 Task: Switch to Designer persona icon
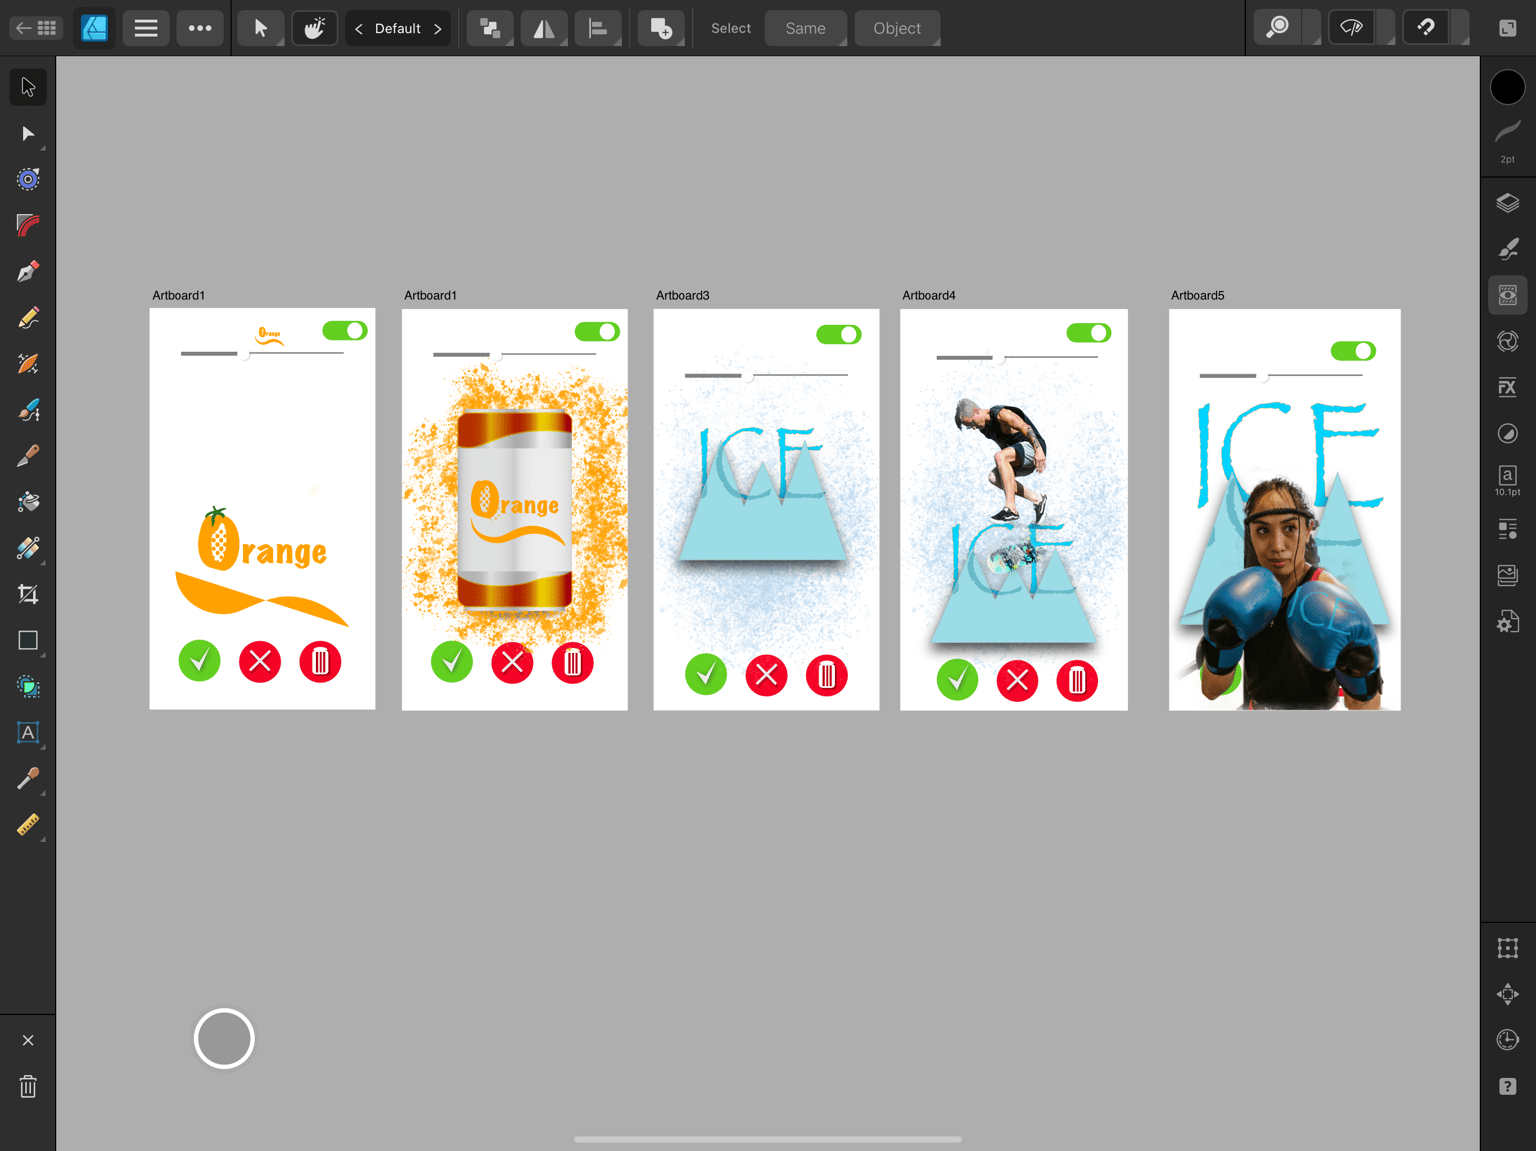click(x=94, y=28)
